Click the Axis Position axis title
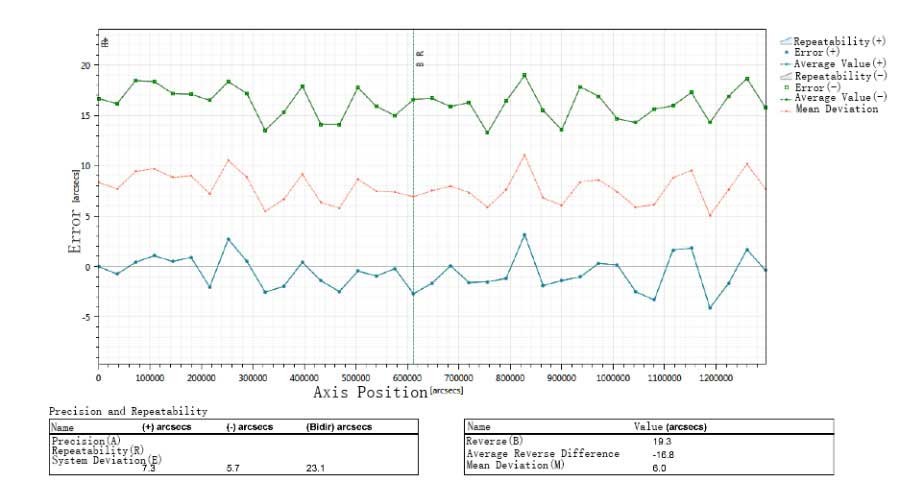900x482 pixels. coord(370,393)
